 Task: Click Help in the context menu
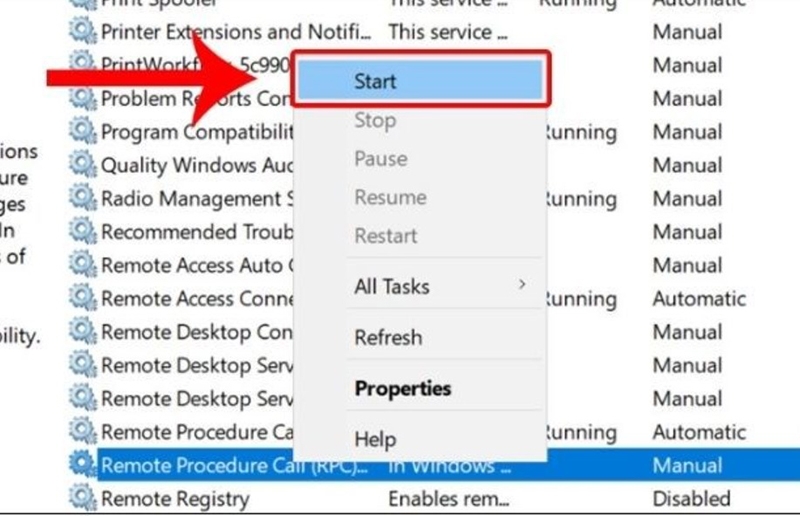[375, 439]
